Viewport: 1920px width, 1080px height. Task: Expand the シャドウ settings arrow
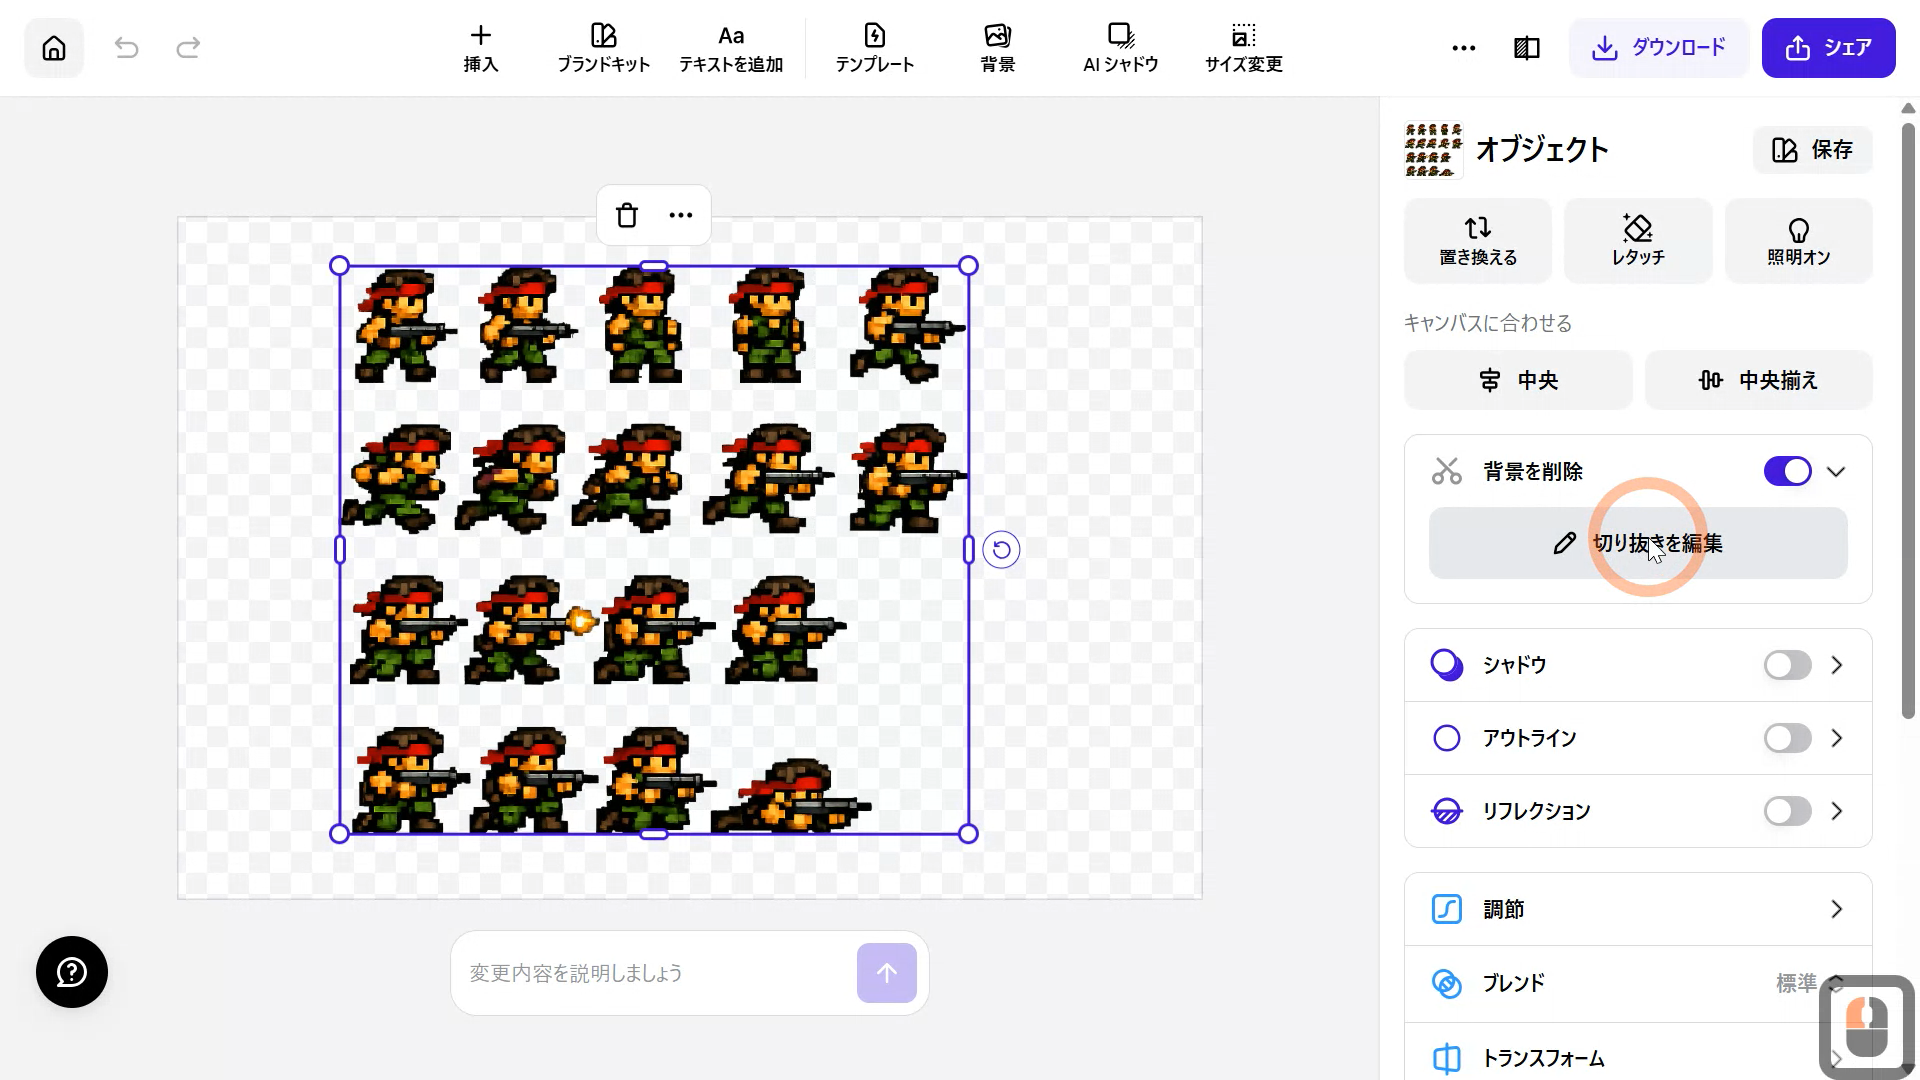pos(1837,665)
